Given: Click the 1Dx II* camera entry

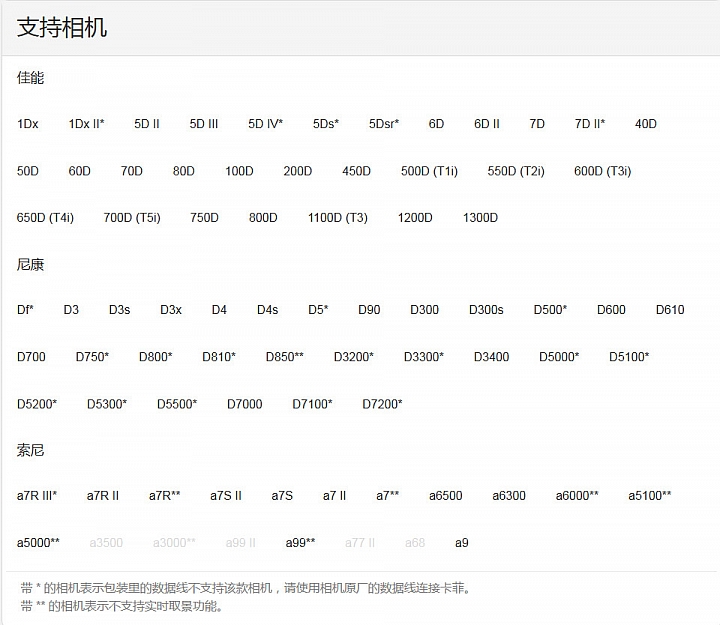Looking at the screenshot, I should pyautogui.click(x=86, y=124).
